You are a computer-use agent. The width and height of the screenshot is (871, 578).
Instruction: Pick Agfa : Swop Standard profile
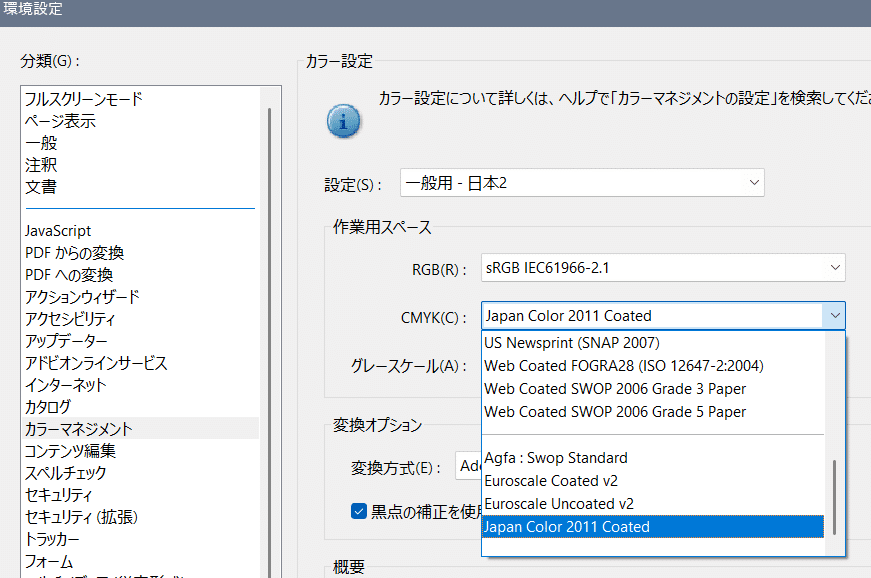(x=653, y=458)
